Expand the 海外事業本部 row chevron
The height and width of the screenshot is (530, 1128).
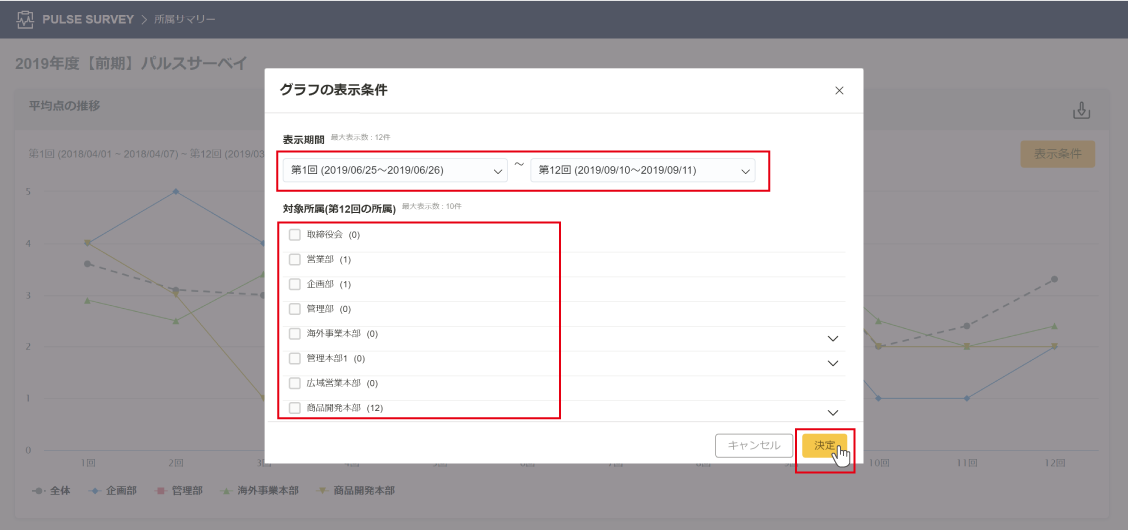pyautogui.click(x=832, y=339)
